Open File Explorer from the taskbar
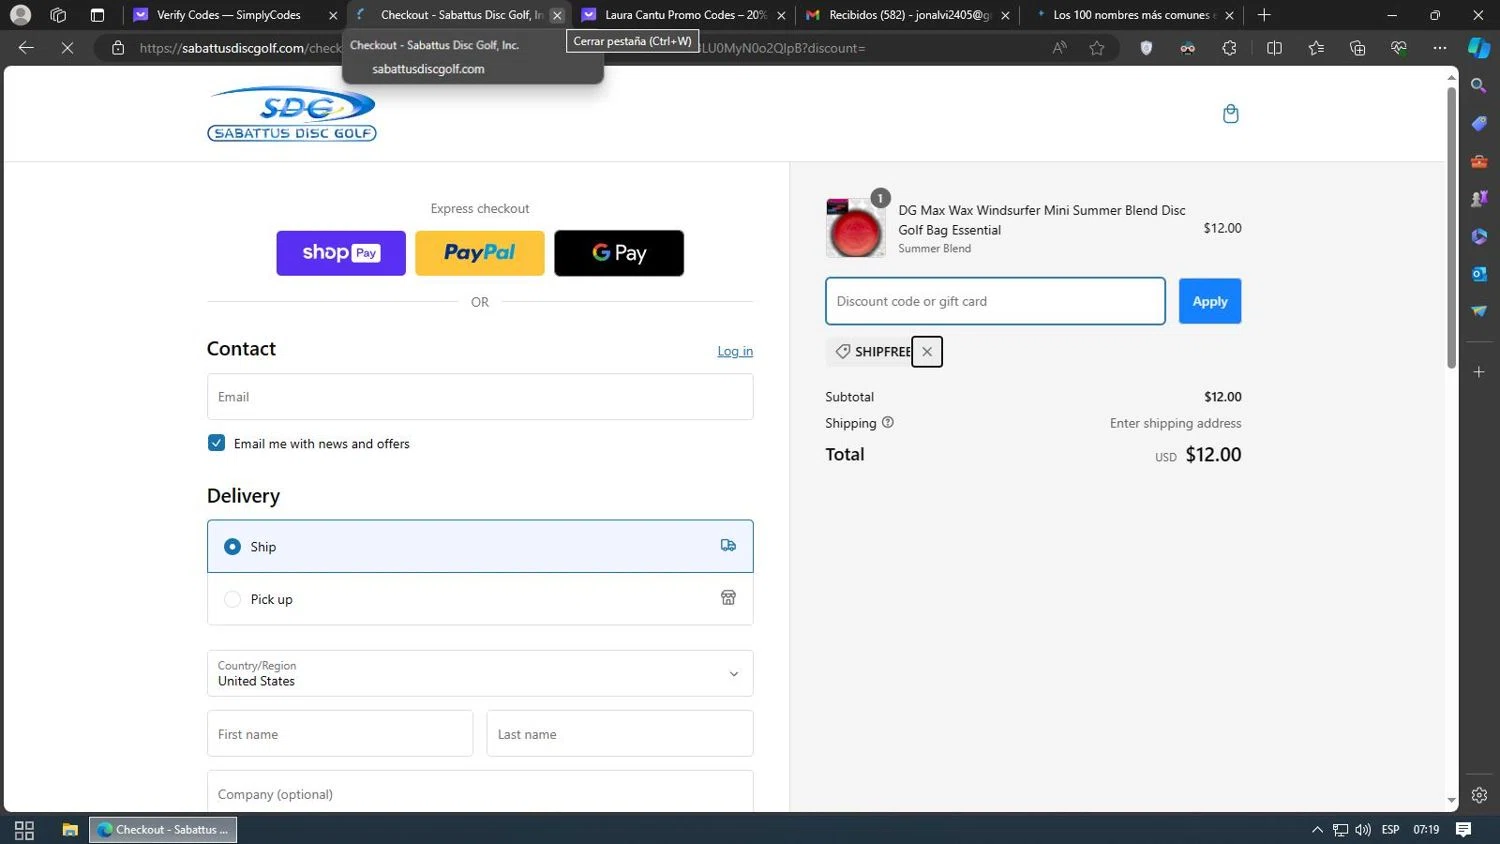Viewport: 1500px width, 844px height. [70, 830]
